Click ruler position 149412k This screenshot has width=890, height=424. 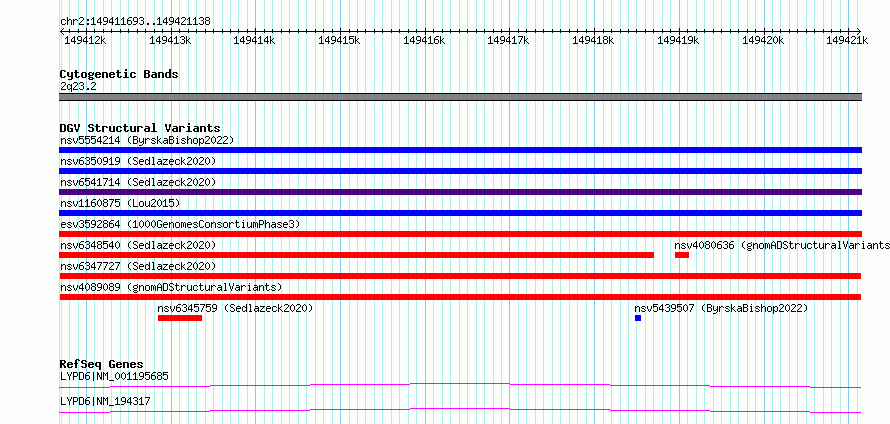(85, 40)
